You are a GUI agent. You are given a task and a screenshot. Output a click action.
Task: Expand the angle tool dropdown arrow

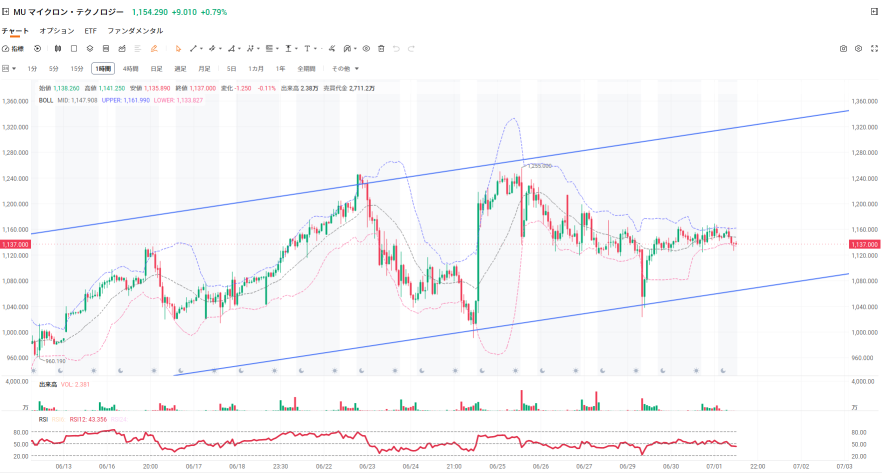tap(240, 49)
